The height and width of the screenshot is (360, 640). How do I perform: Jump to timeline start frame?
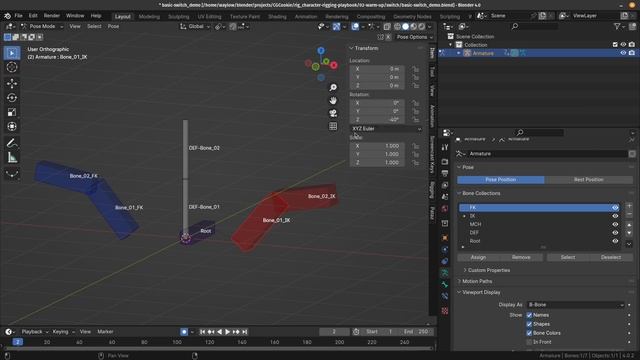click(202, 332)
